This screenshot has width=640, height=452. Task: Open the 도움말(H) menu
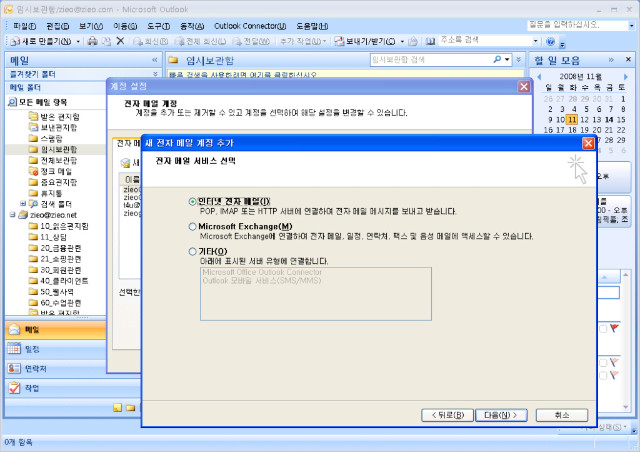312,26
